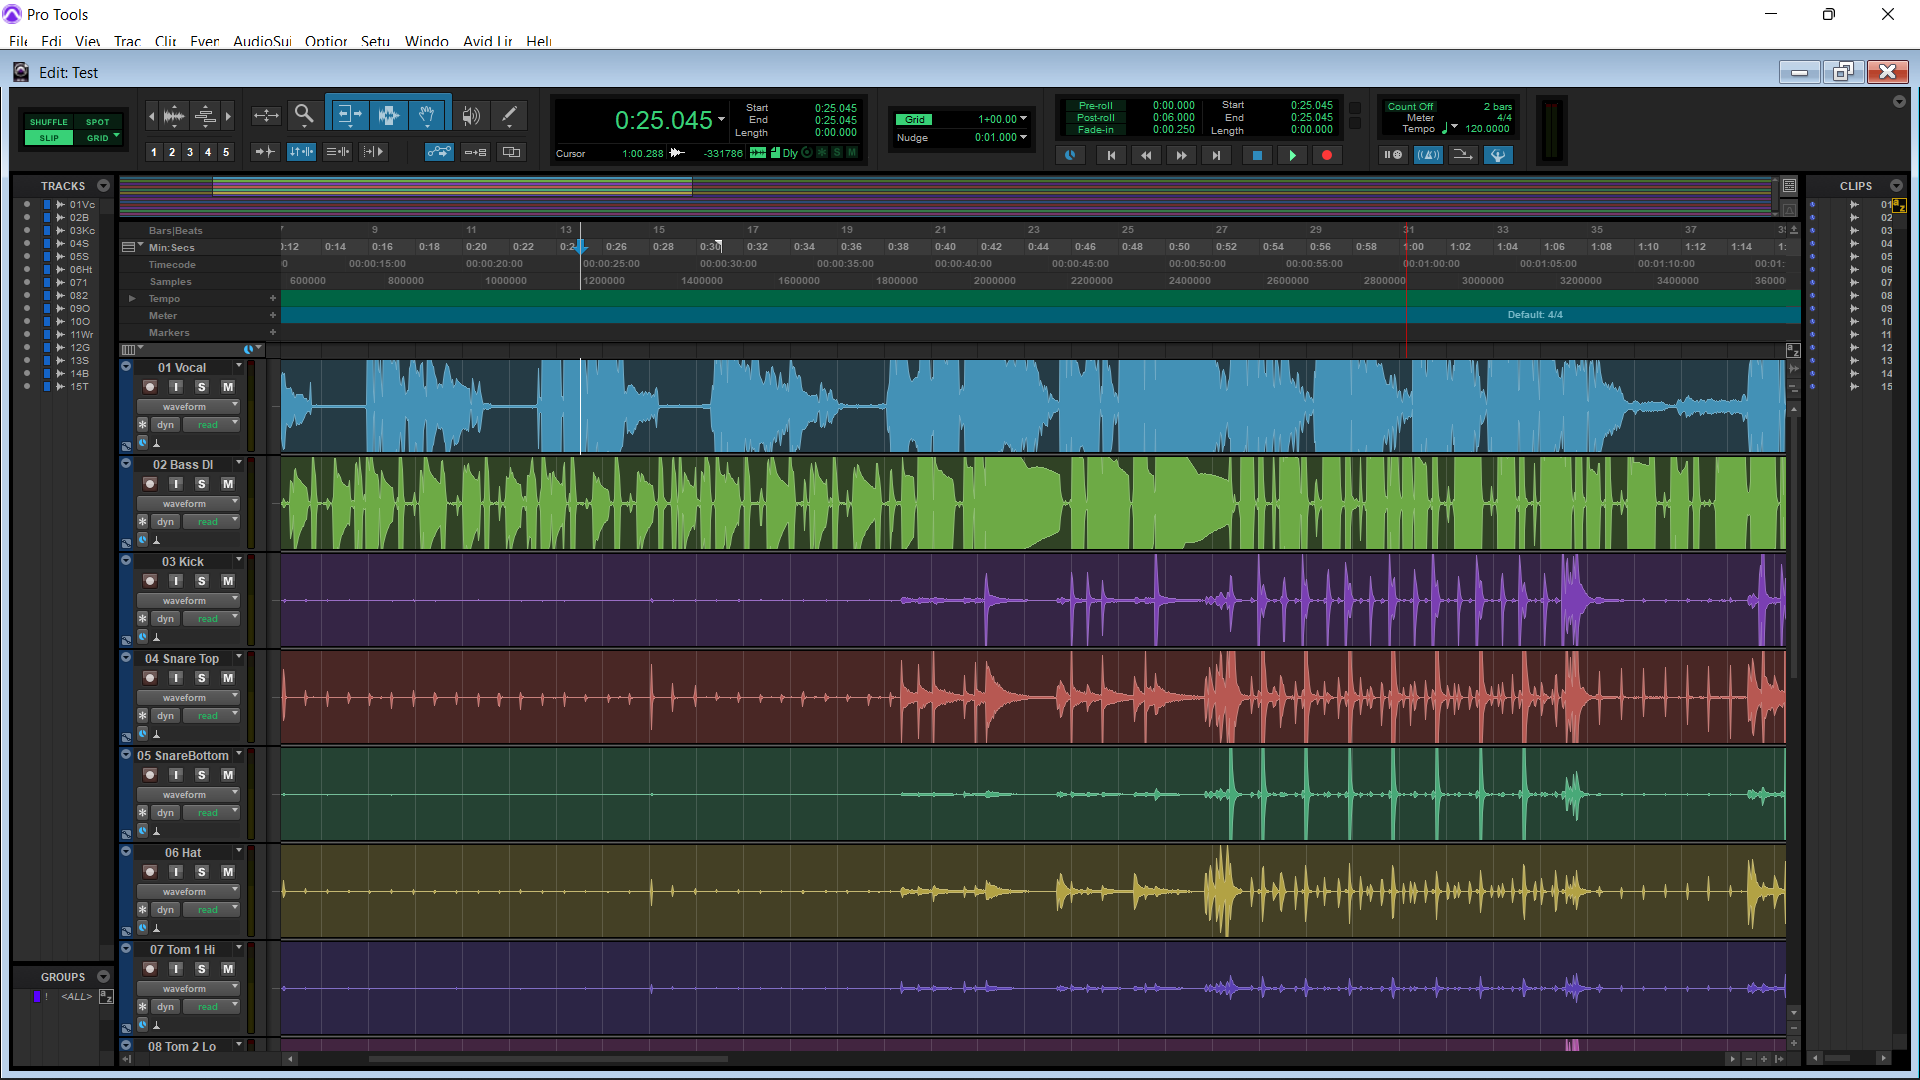Record-enable the 03 Kick track
The image size is (1920, 1080).
(x=150, y=581)
